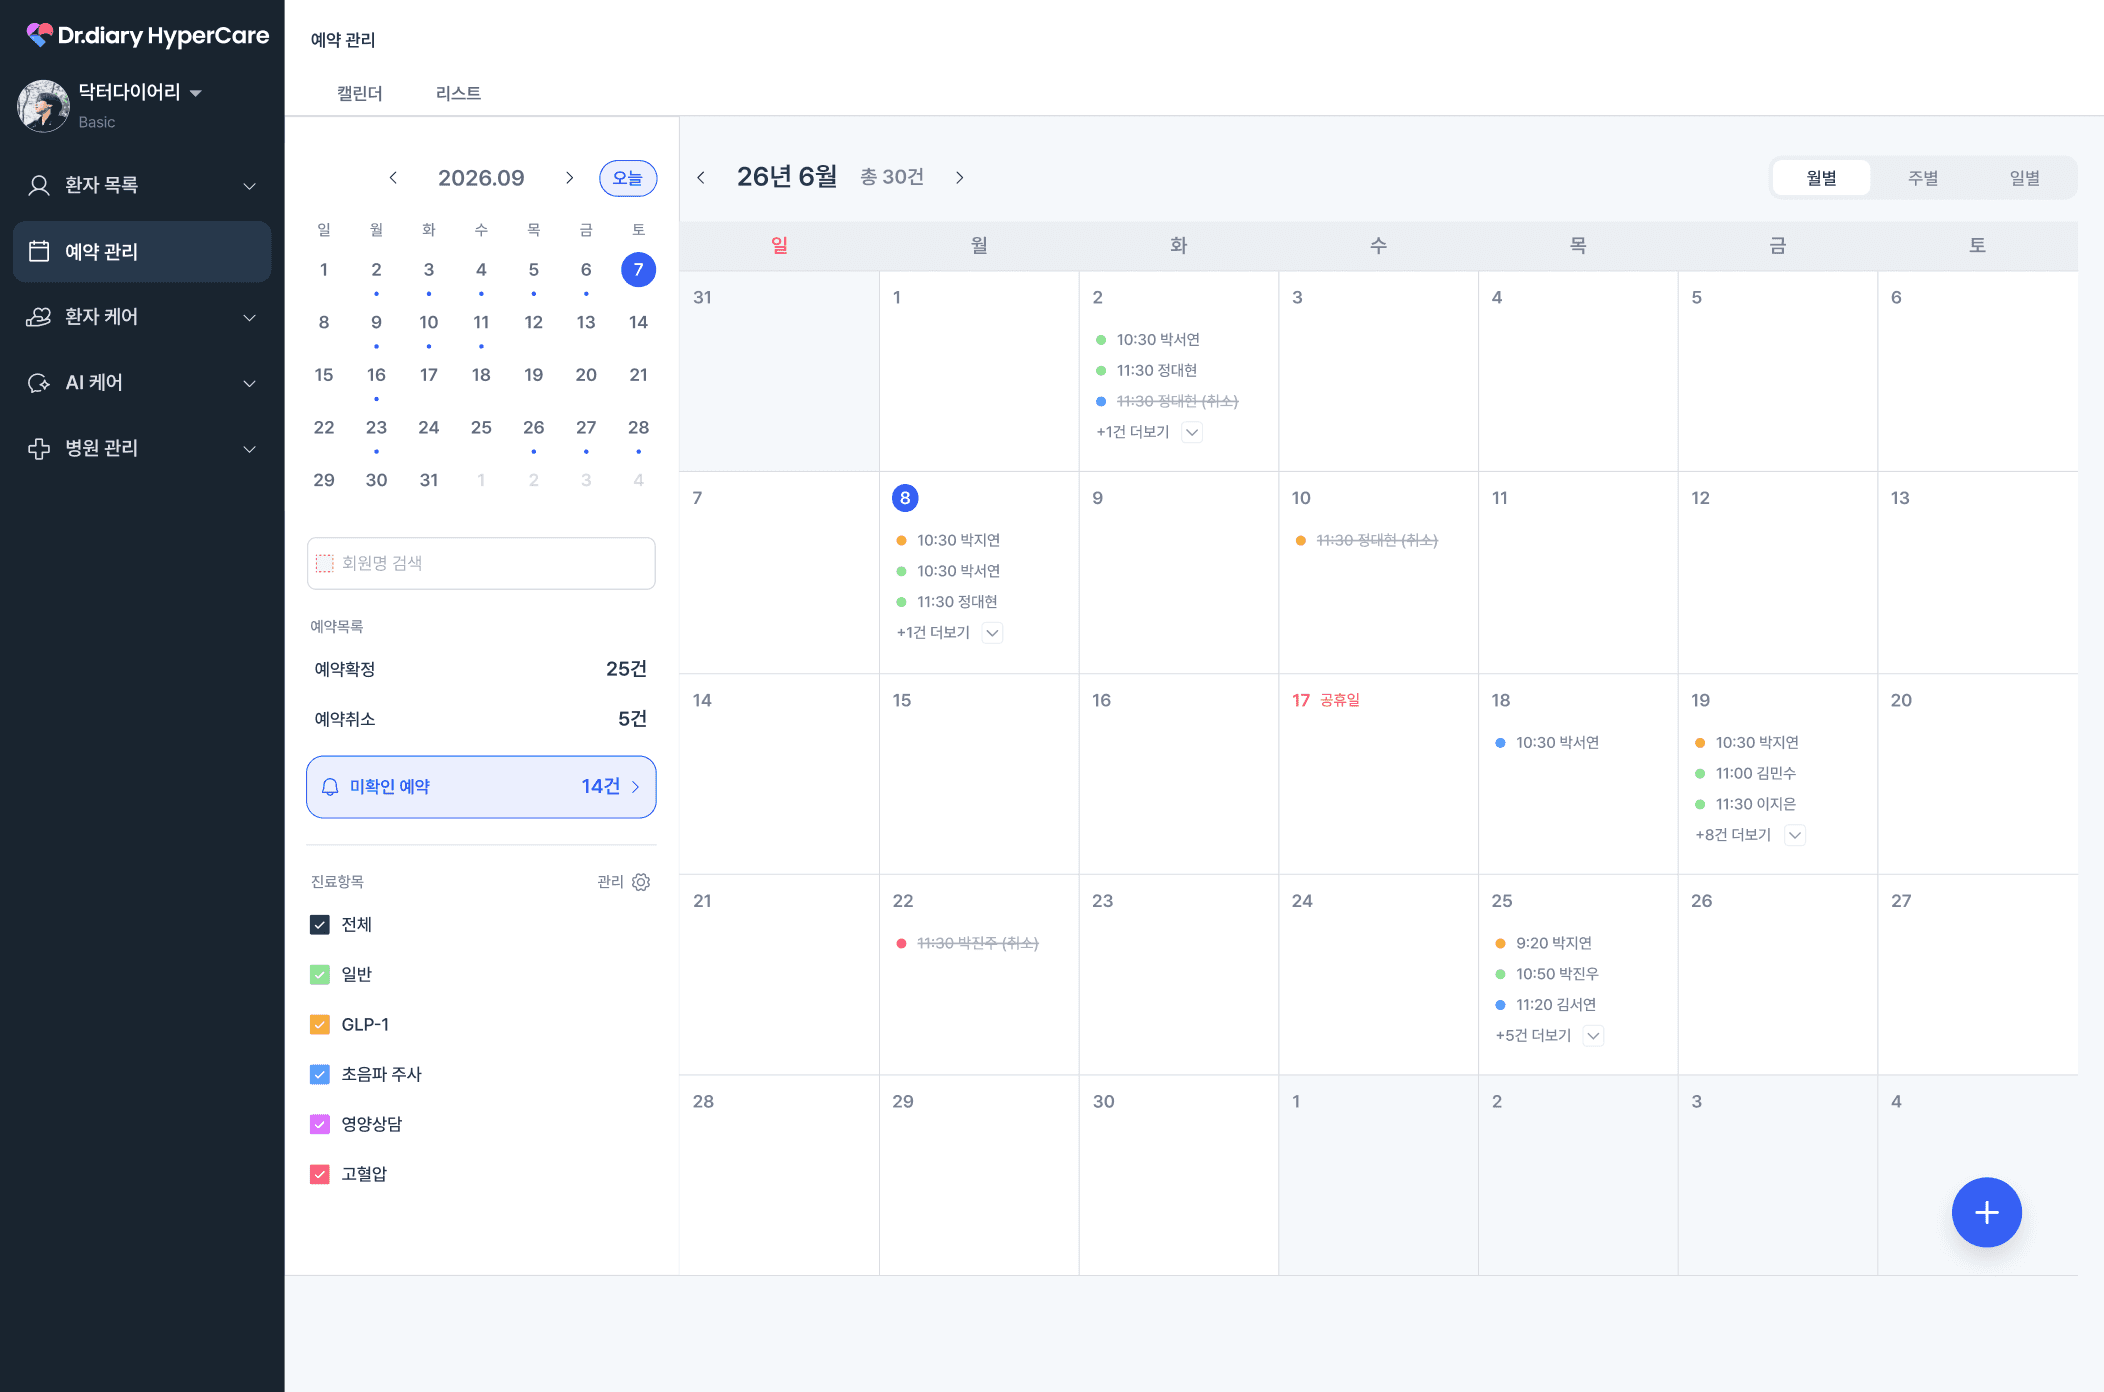Show next month after 26년 6월

click(959, 177)
